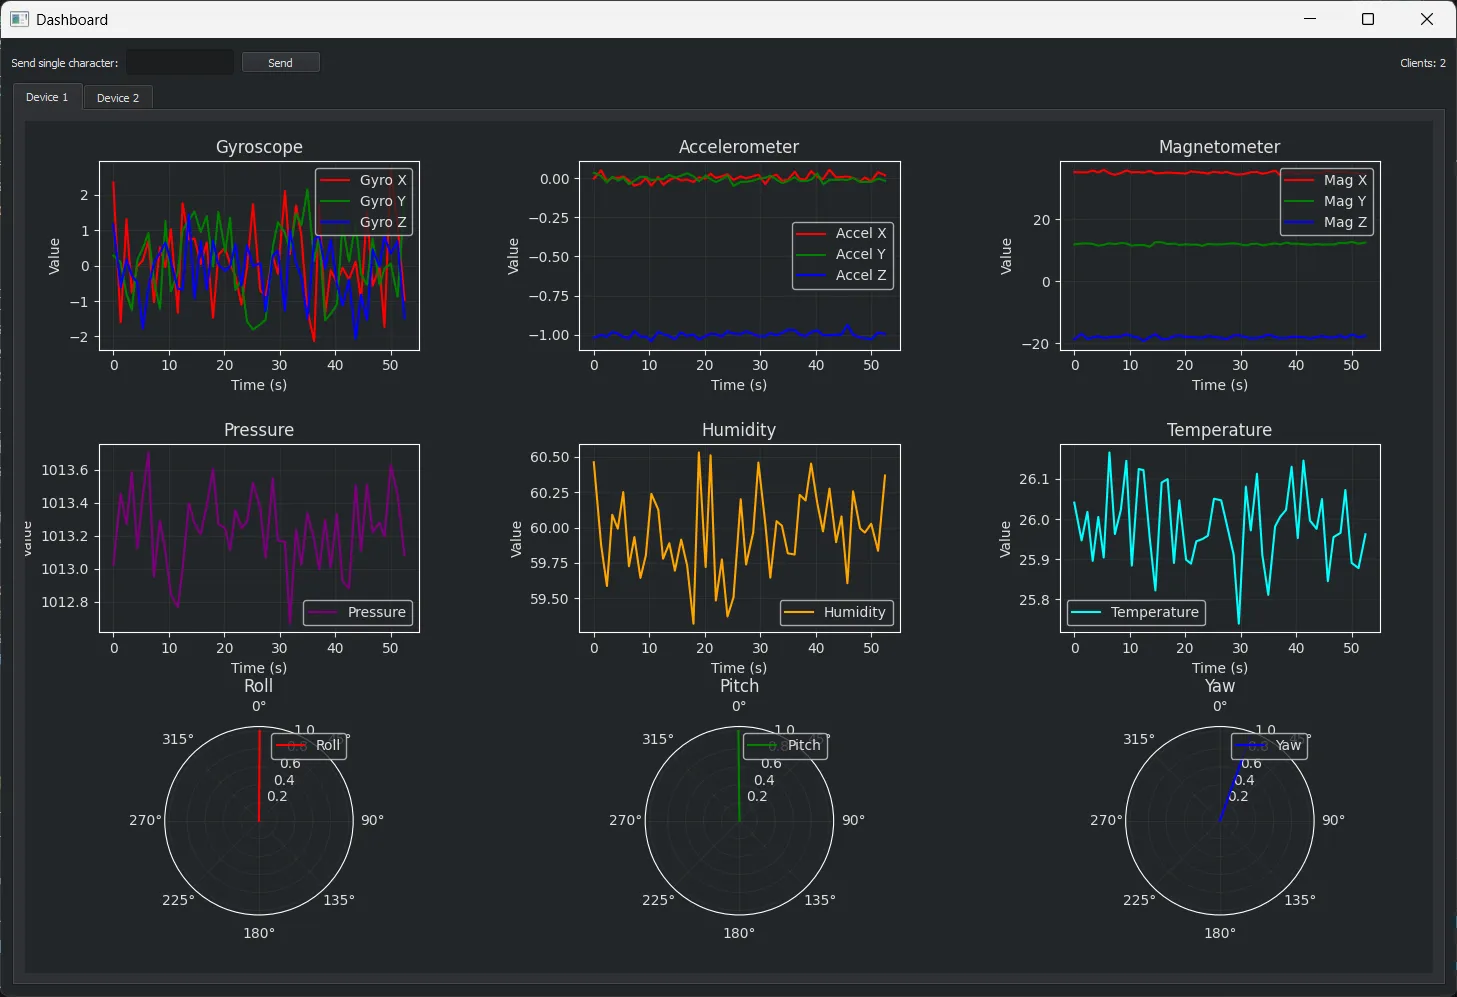Maximize the Dashboard window
The height and width of the screenshot is (997, 1457).
pos(1368,19)
